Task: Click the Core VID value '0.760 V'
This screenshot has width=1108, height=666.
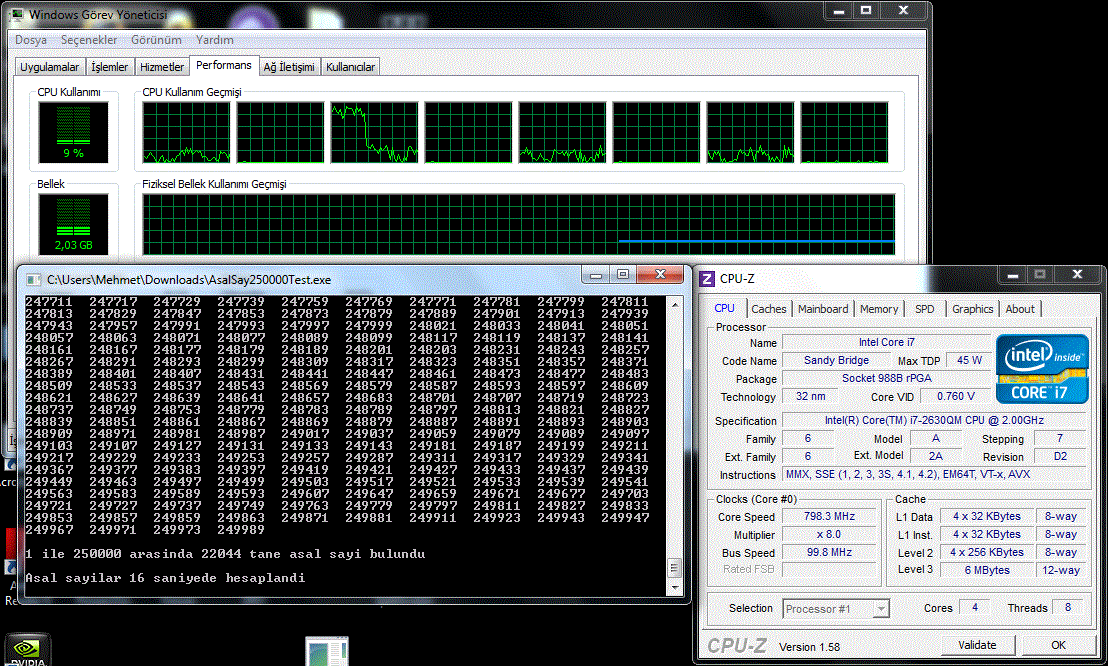Action: click(x=955, y=397)
